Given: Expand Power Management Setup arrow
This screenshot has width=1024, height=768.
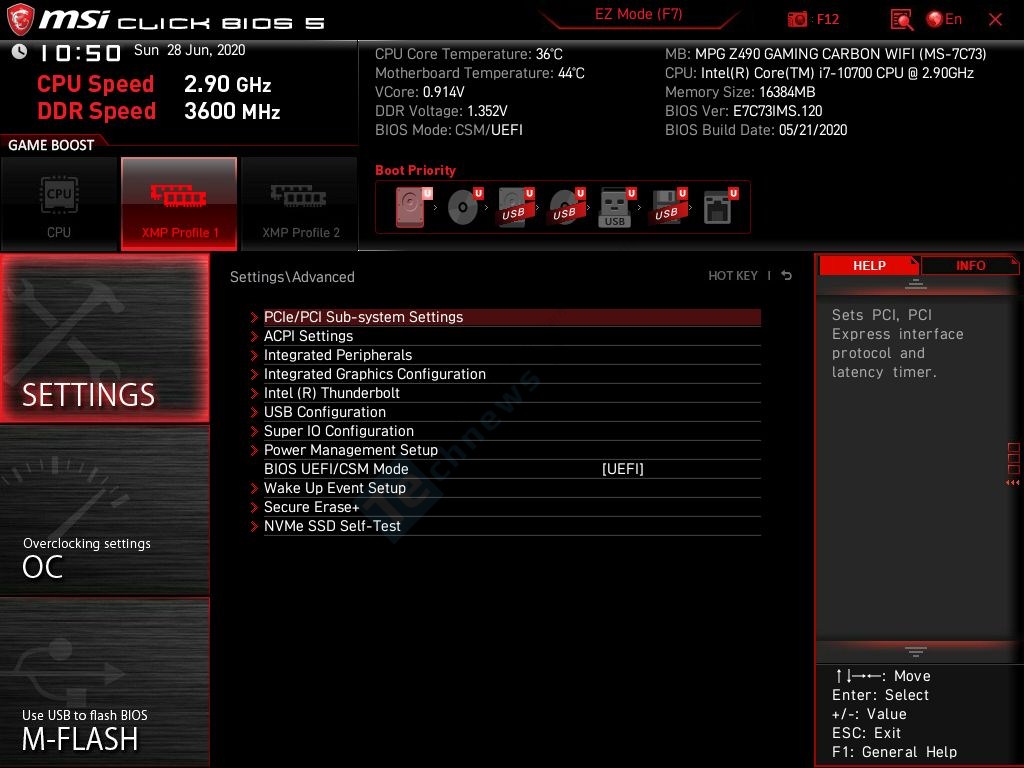Looking at the screenshot, I should (x=255, y=450).
